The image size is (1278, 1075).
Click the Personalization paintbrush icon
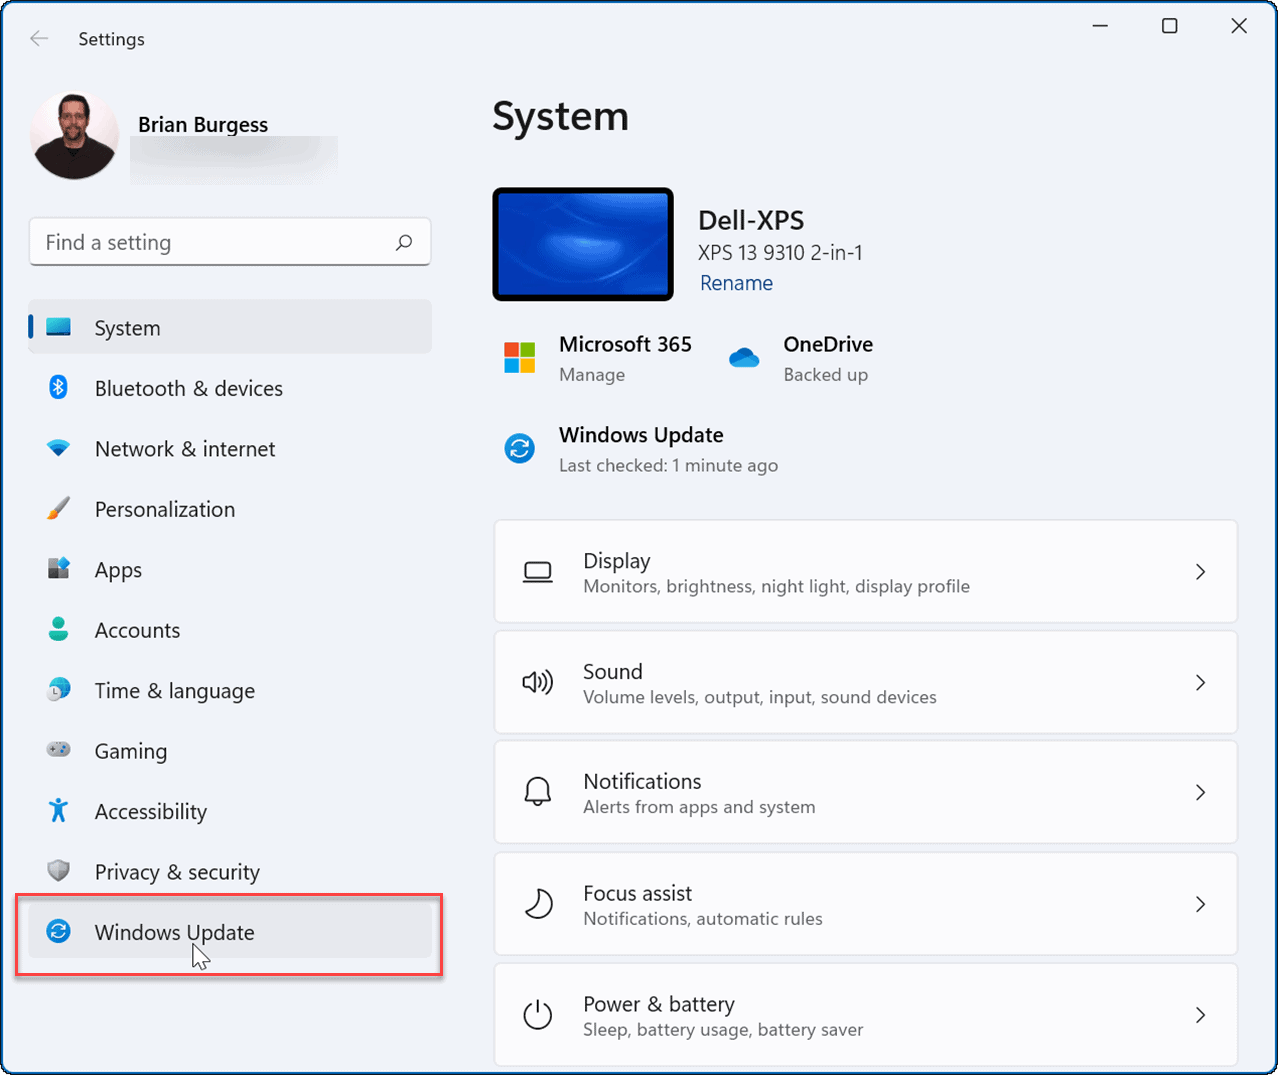[x=58, y=508]
